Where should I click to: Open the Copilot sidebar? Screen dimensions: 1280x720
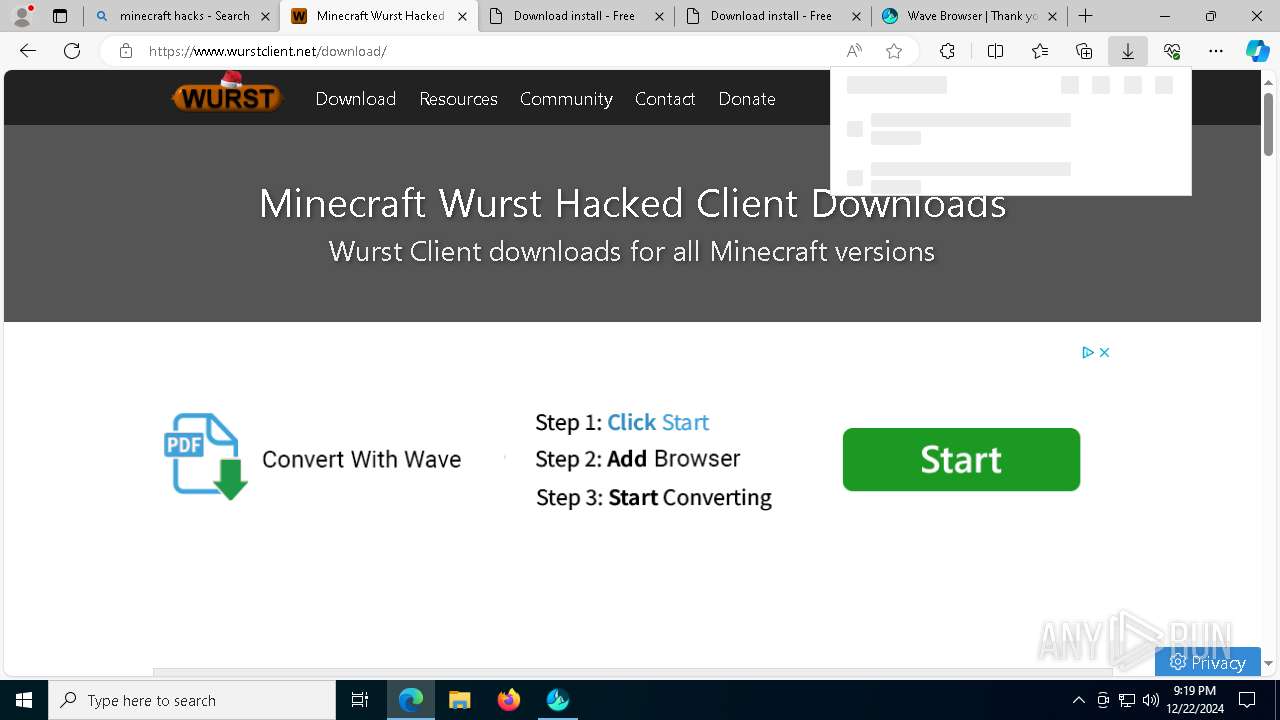pos(1257,51)
